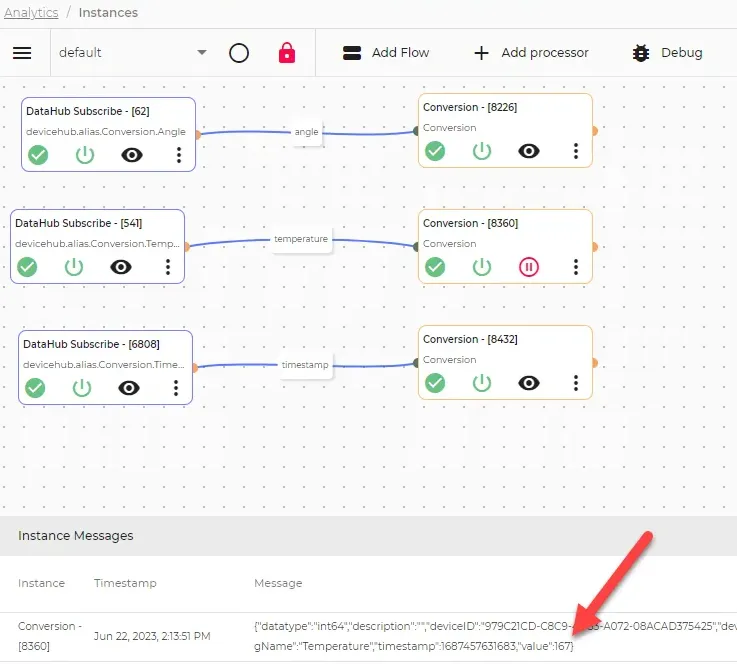Screen dimensions: 737x664
Task: Select the temperature connection label
Action: click(x=301, y=239)
